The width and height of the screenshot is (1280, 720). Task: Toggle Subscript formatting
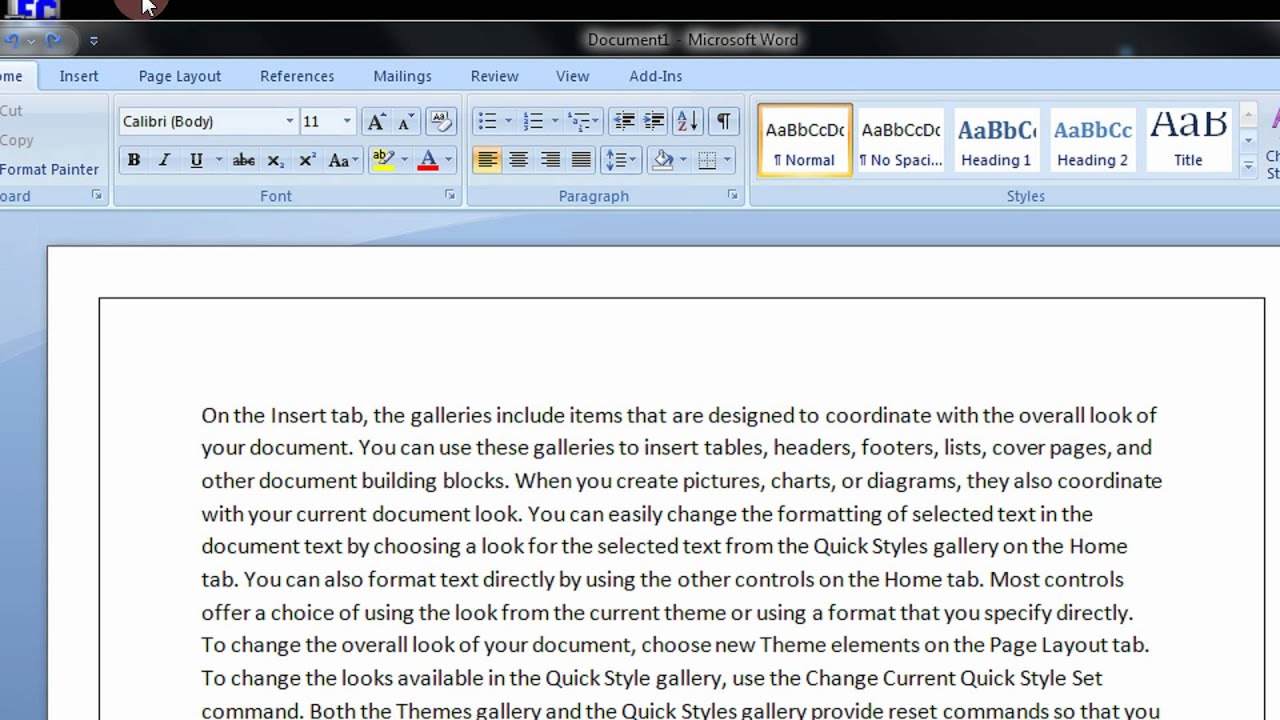(276, 160)
